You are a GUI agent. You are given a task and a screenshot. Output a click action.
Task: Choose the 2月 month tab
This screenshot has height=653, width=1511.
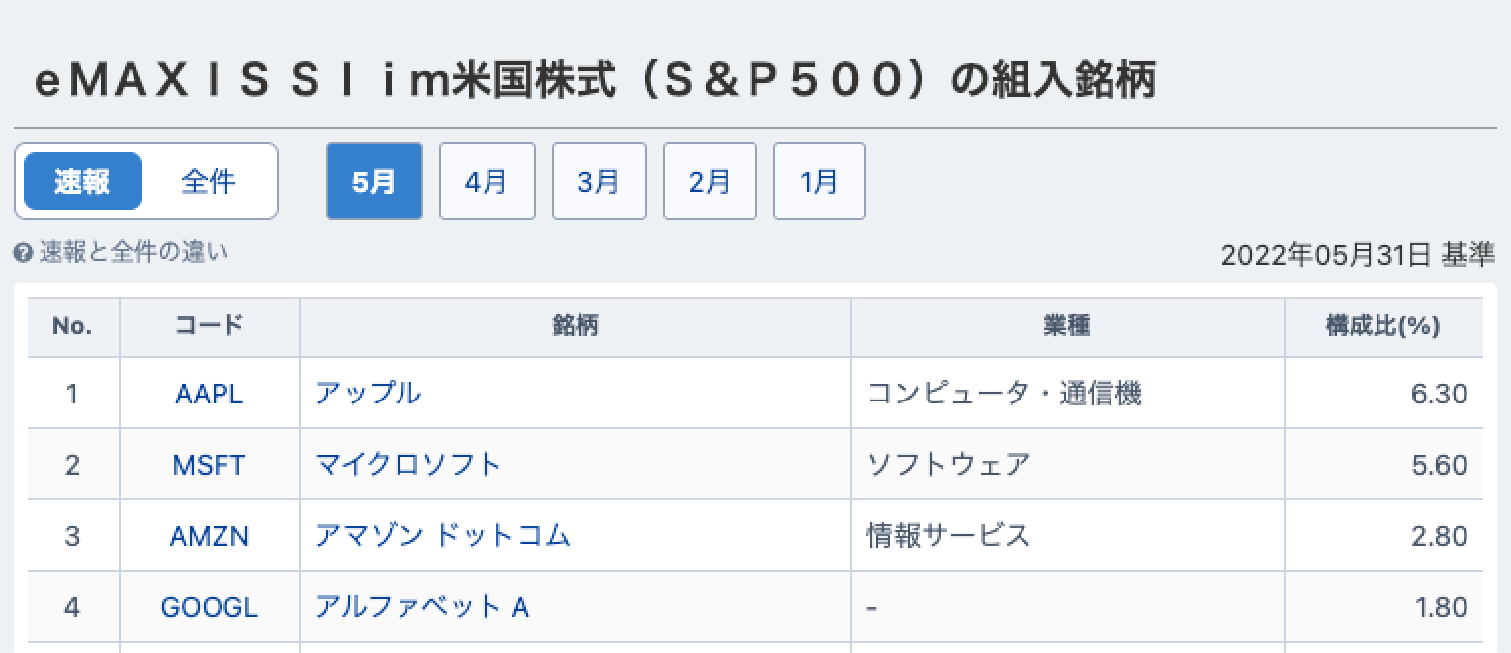click(710, 181)
